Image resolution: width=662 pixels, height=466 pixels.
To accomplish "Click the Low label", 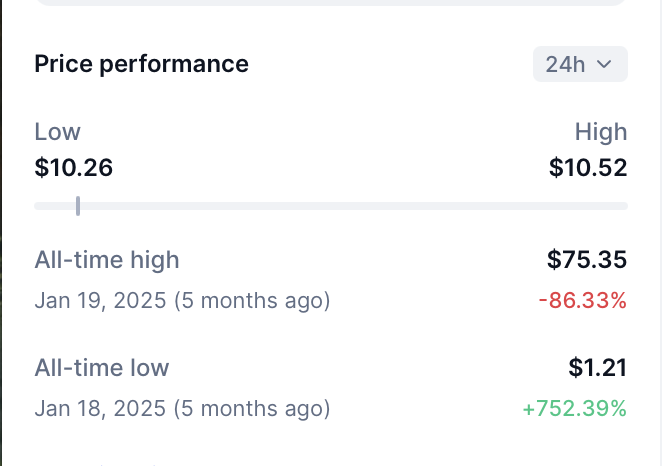I will tap(57, 132).
